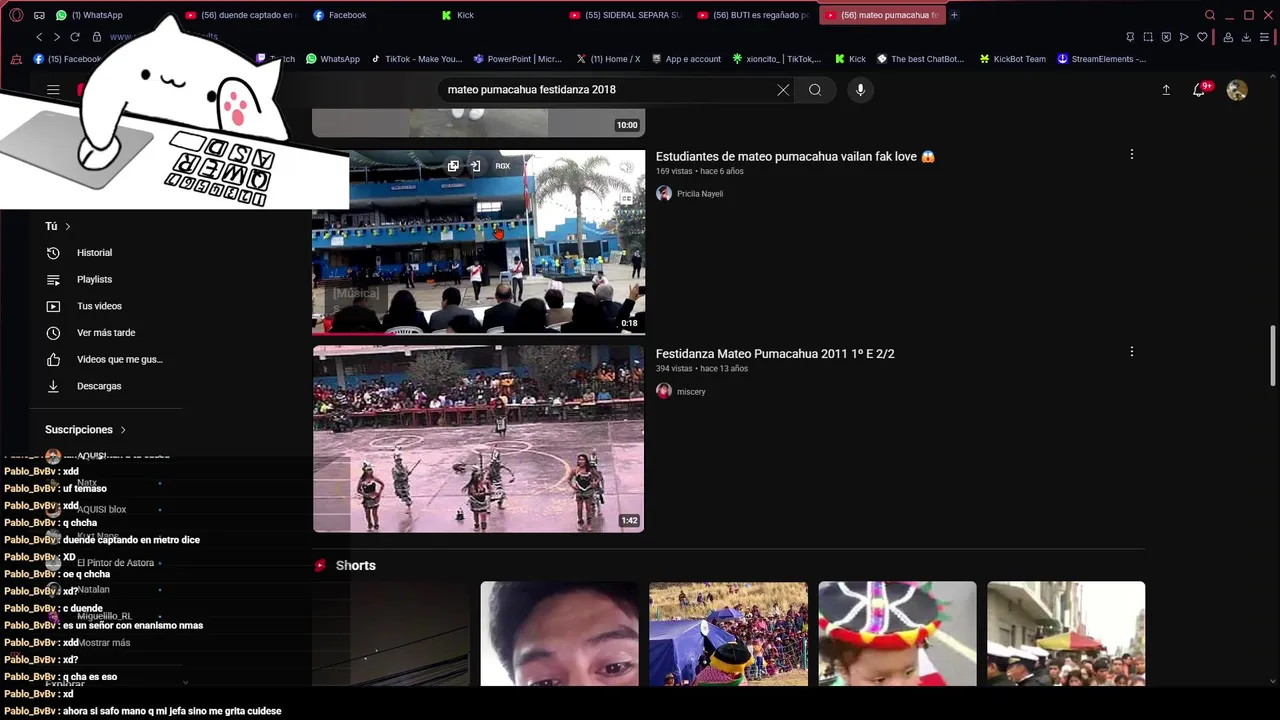Start voice search with microphone icon
This screenshot has width=1280, height=720.
tap(860, 90)
